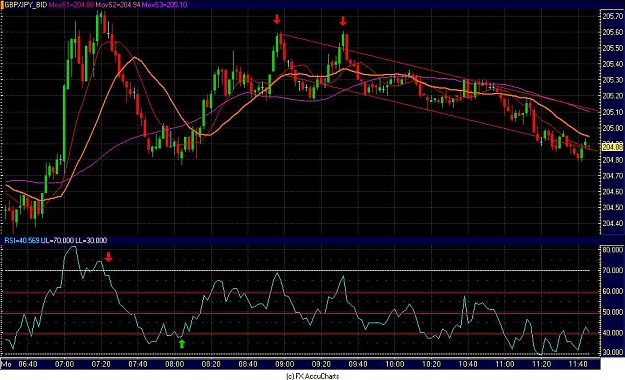Image resolution: width=625 pixels, height=380 pixels.
Task: Click the 11:20 time axis label
Action: point(541,364)
